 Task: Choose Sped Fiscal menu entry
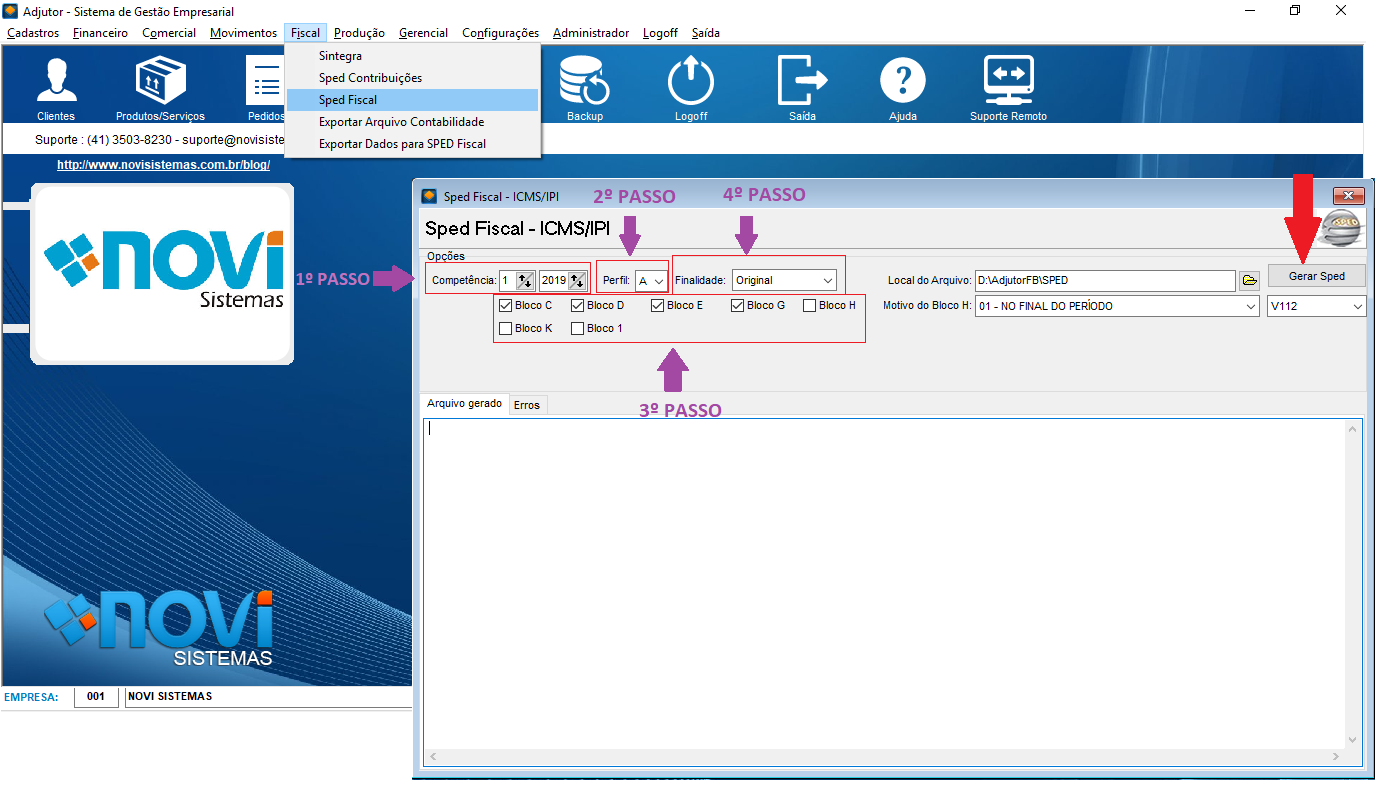pos(412,100)
